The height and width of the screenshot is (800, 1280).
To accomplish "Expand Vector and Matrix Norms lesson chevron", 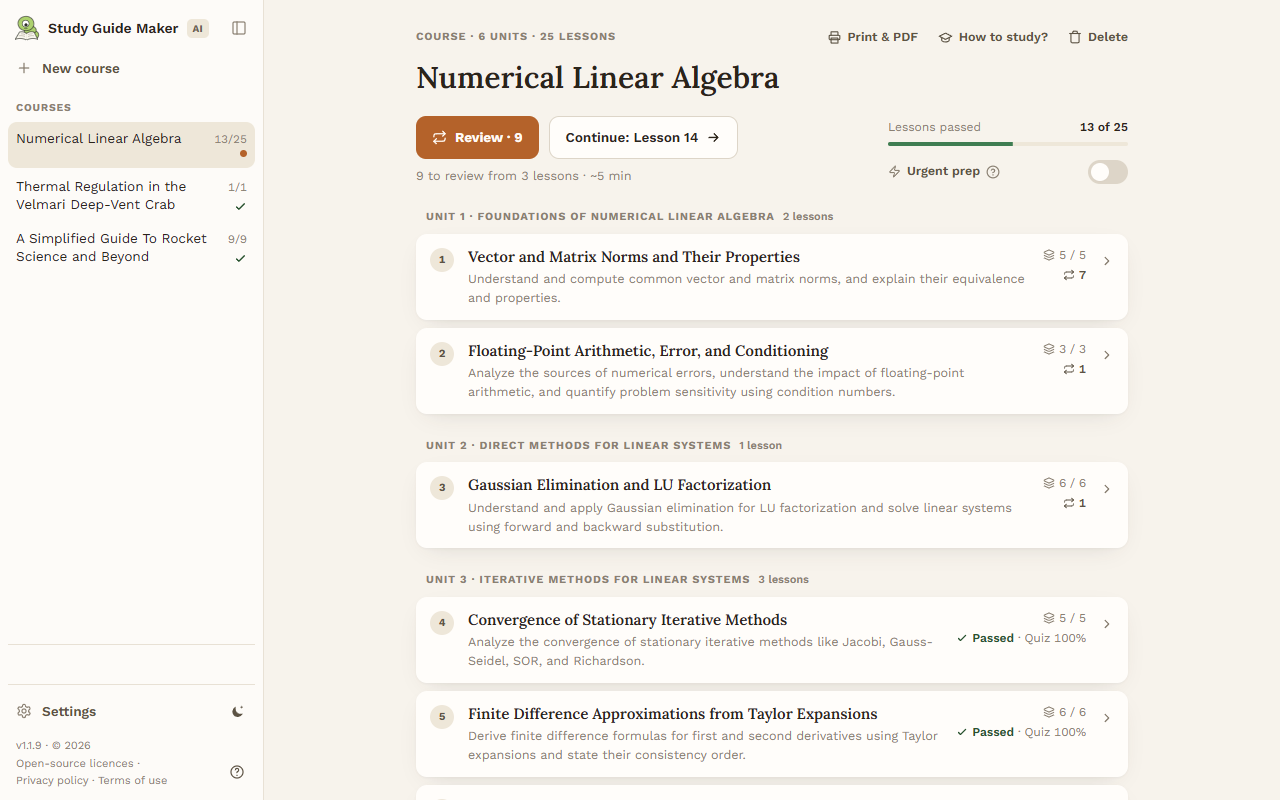I will pos(1107,261).
